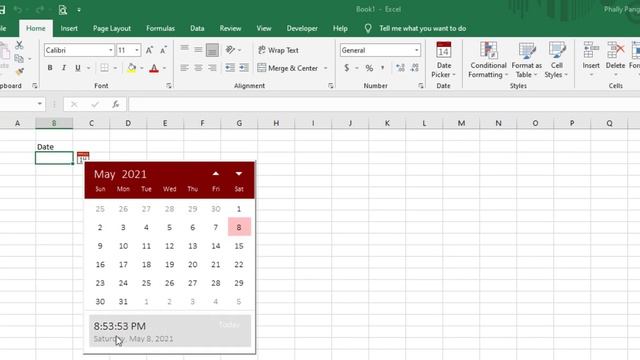Open the font size dropdown
Screen dimensions: 640x360
click(x=137, y=50)
